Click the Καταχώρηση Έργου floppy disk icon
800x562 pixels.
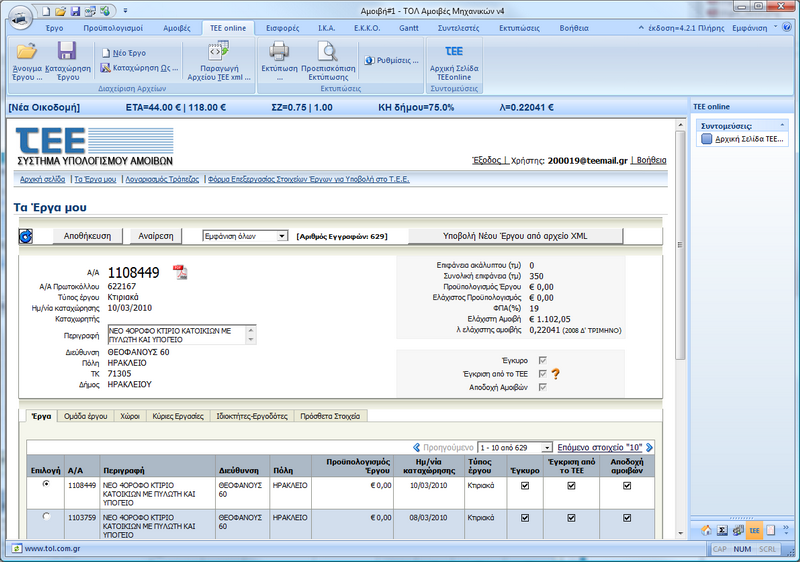pyautogui.click(x=67, y=52)
